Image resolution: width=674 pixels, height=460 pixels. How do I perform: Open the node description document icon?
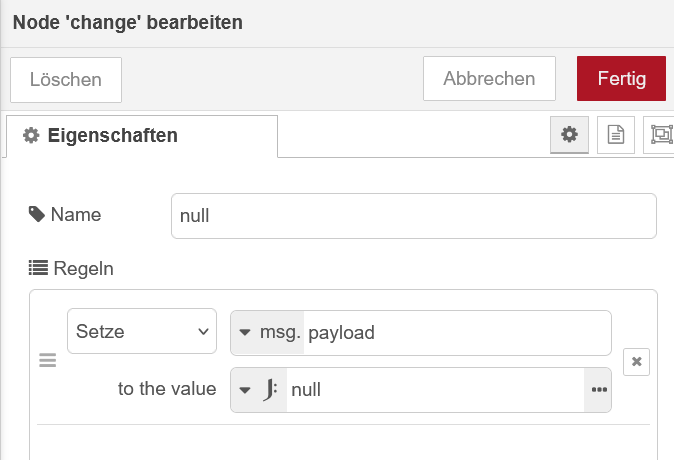point(616,135)
